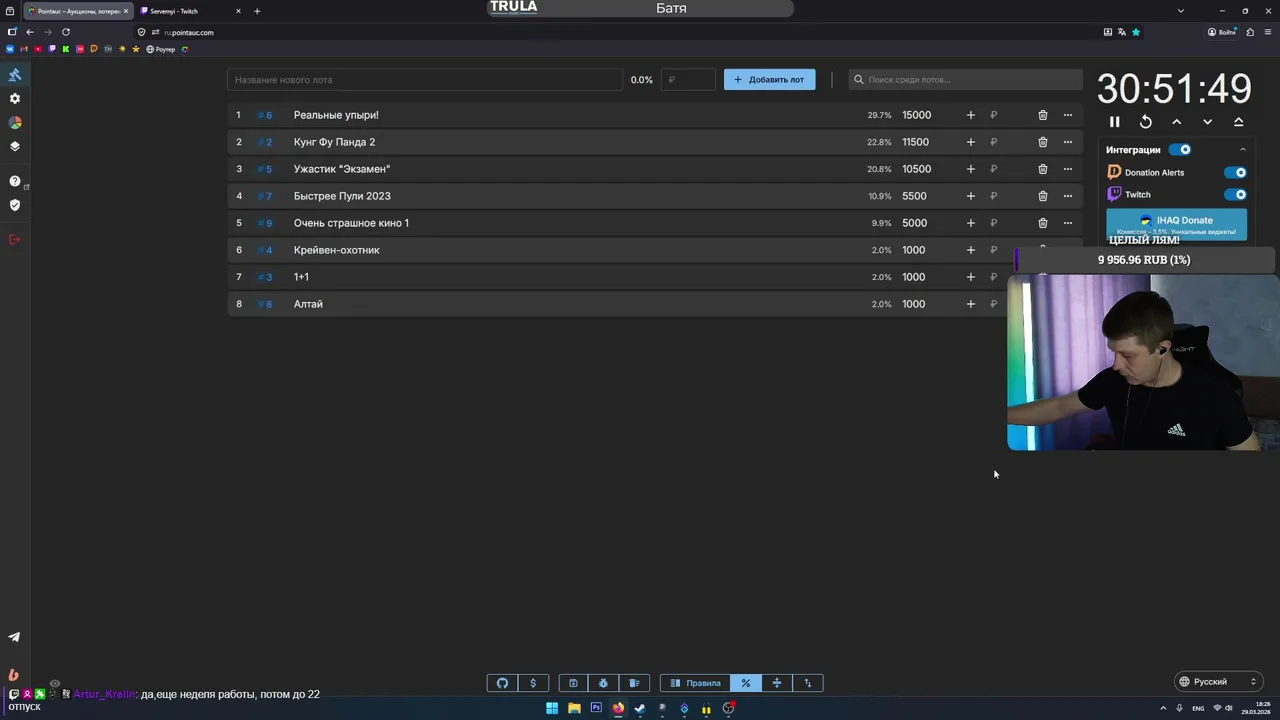Focus the Название нового лота field
The height and width of the screenshot is (720, 1280).
(x=425, y=80)
